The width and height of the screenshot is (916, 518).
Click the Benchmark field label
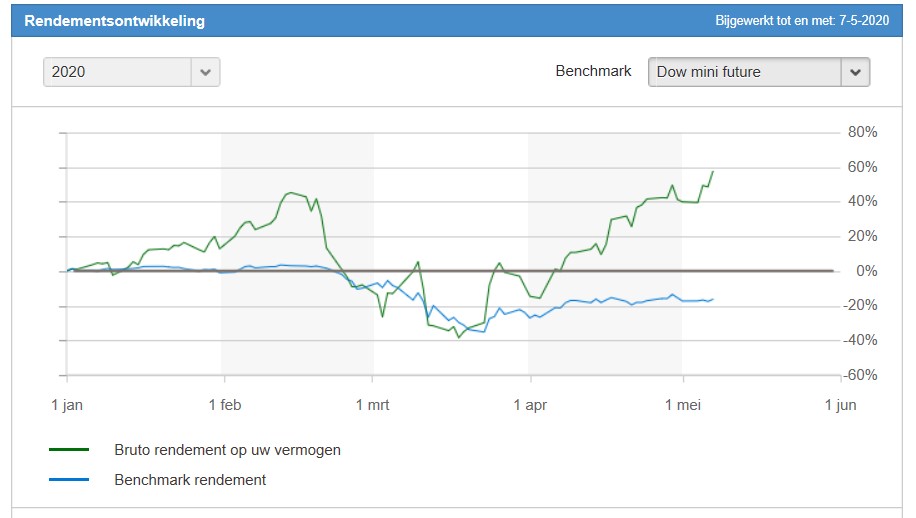[x=593, y=72]
